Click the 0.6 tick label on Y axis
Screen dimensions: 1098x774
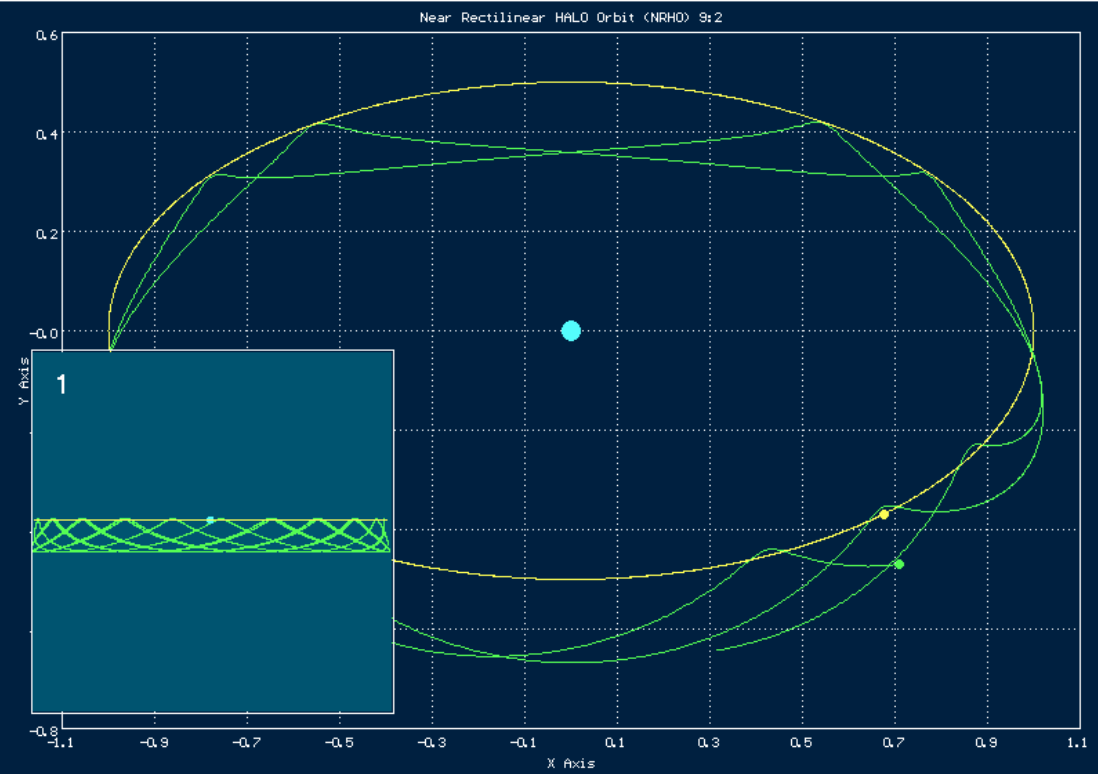click(46, 35)
